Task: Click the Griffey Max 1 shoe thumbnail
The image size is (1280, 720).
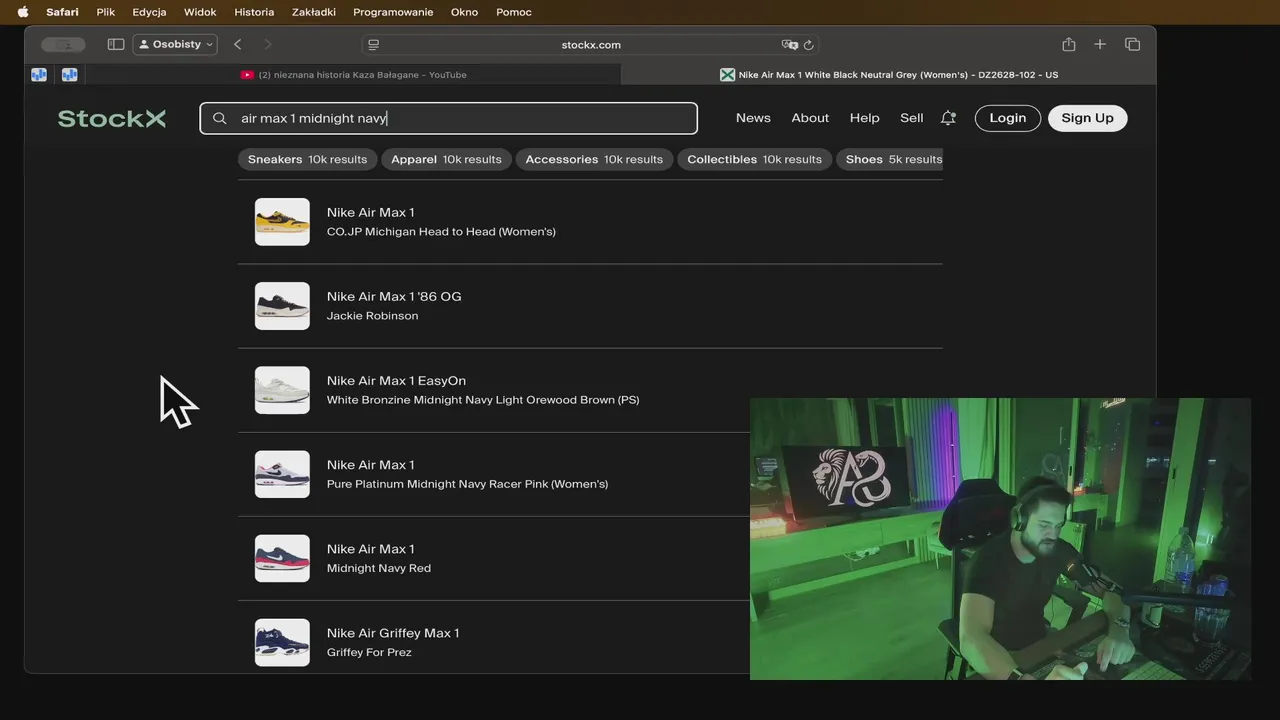Action: pyautogui.click(x=282, y=642)
